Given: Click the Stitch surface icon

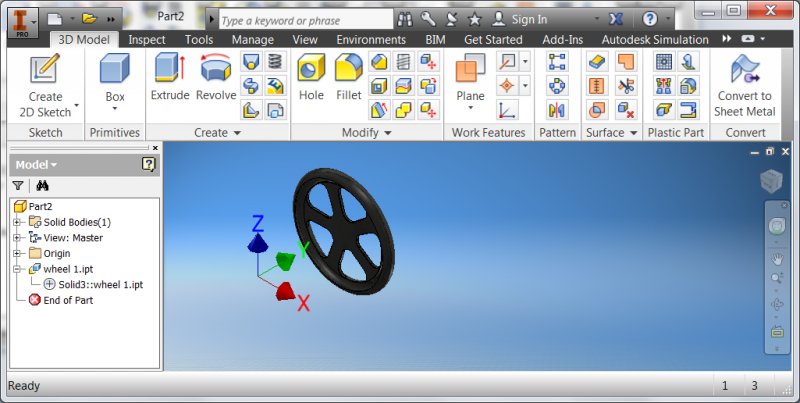Looking at the screenshot, I should (x=597, y=86).
